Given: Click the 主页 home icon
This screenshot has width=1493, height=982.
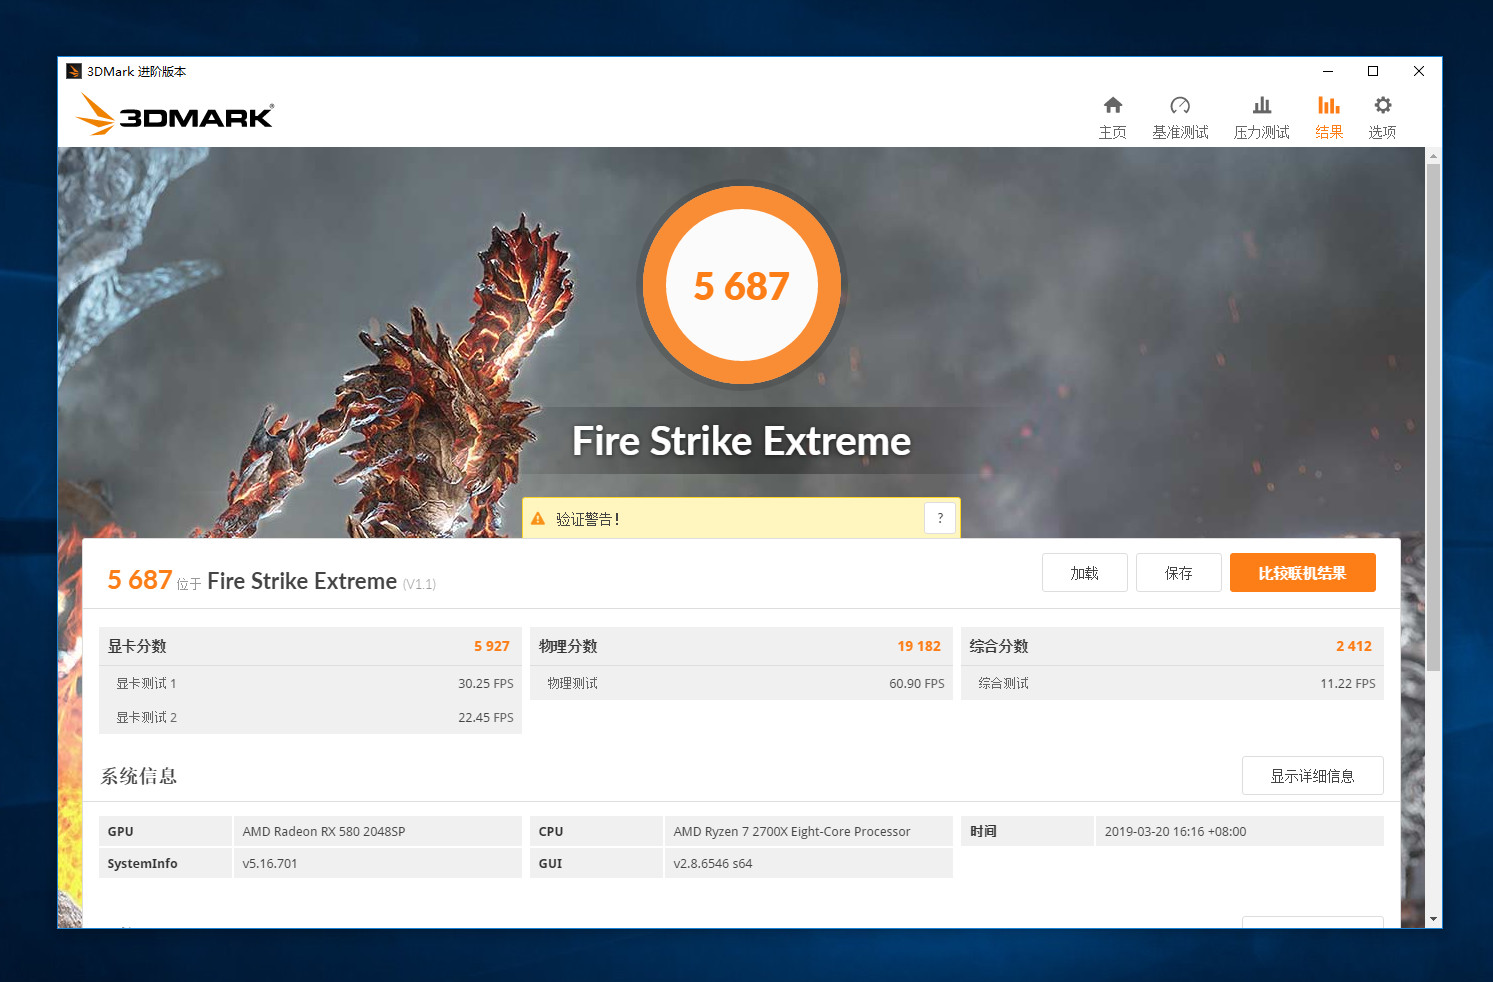Looking at the screenshot, I should point(1112,113).
